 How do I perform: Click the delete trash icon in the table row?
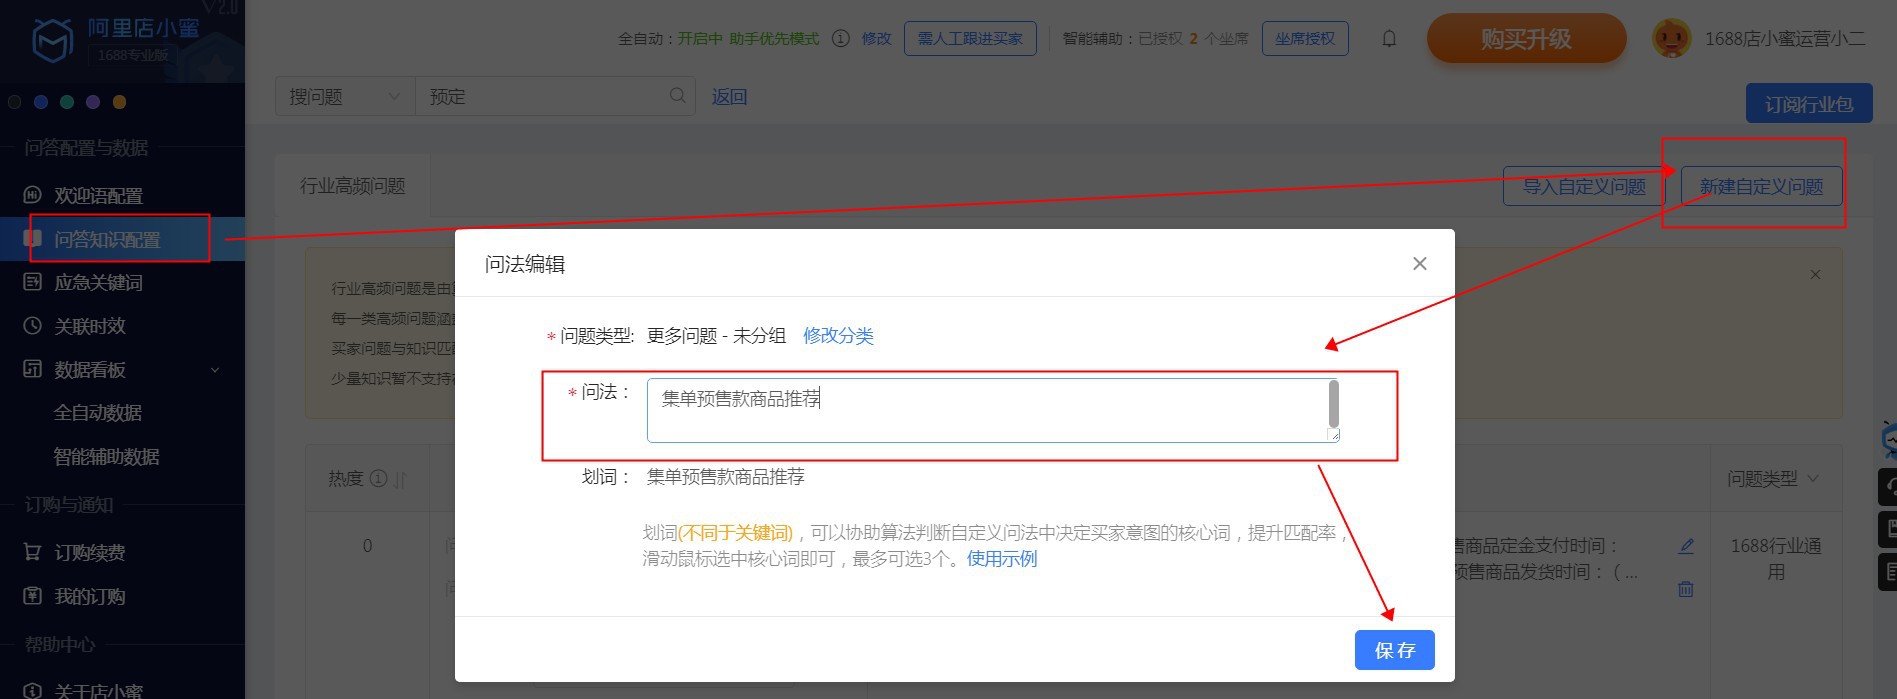click(1686, 589)
